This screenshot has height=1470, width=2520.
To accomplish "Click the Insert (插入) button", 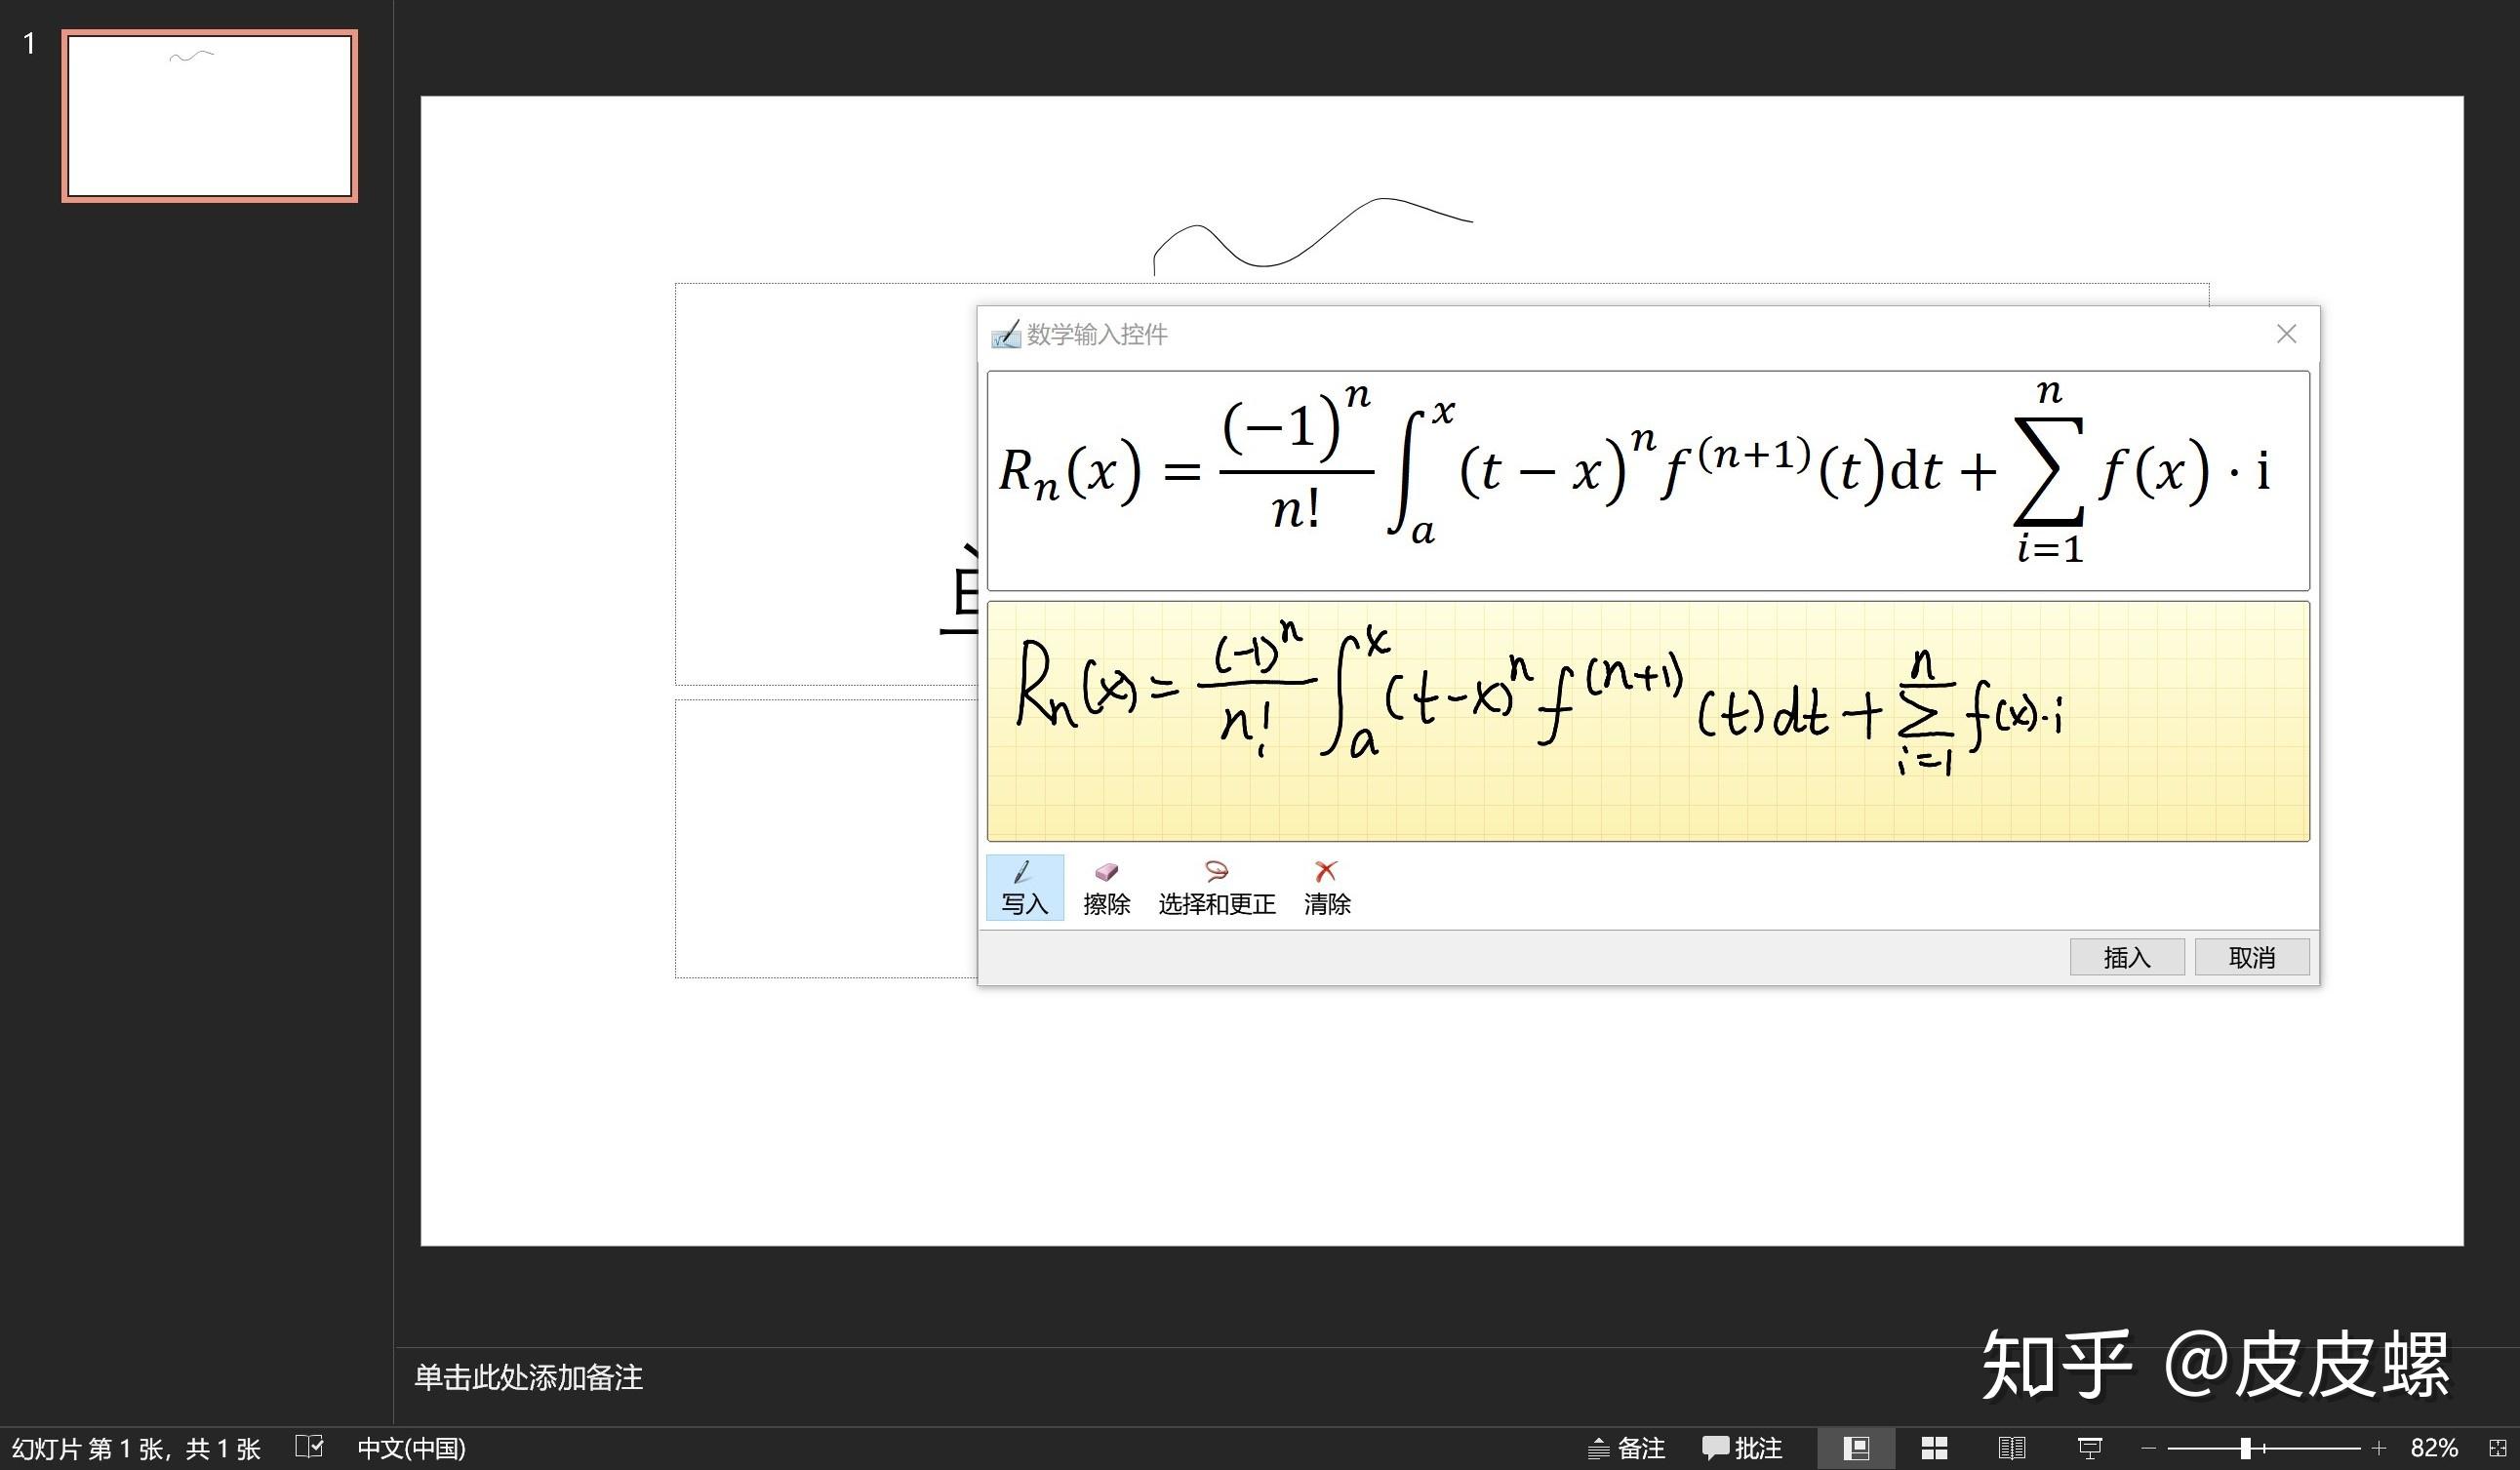I will (2126, 957).
